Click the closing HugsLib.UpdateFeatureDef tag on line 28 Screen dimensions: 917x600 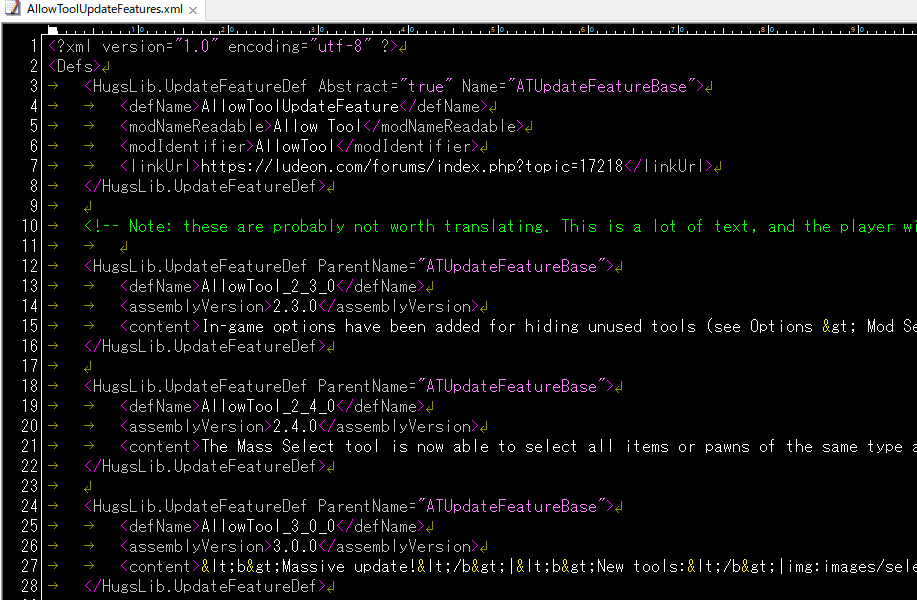(x=205, y=585)
